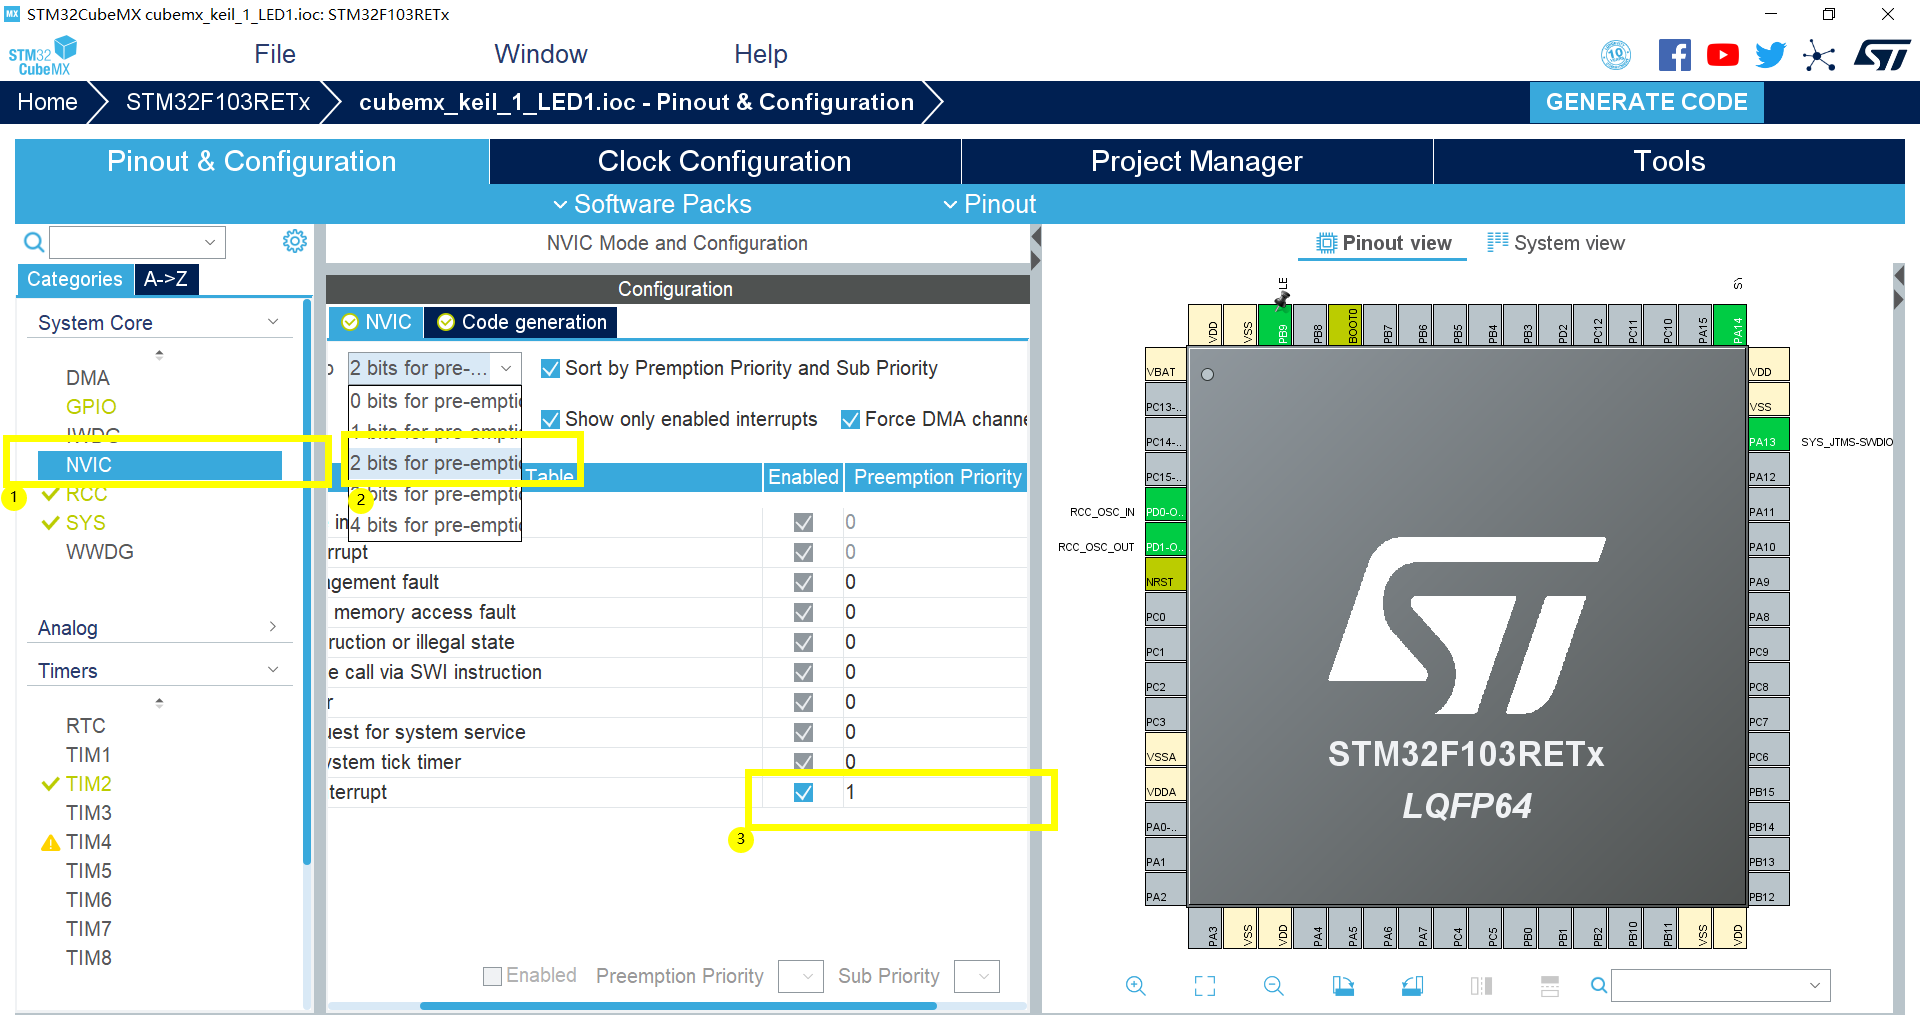Go to Home breadcrumb
Image resolution: width=1920 pixels, height=1030 pixels.
coord(47,102)
